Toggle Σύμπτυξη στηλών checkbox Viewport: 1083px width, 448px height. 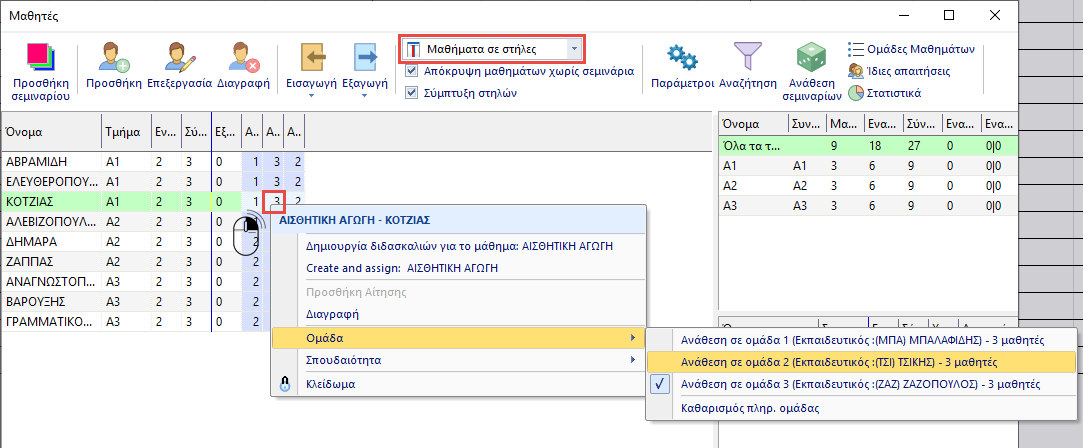click(413, 93)
